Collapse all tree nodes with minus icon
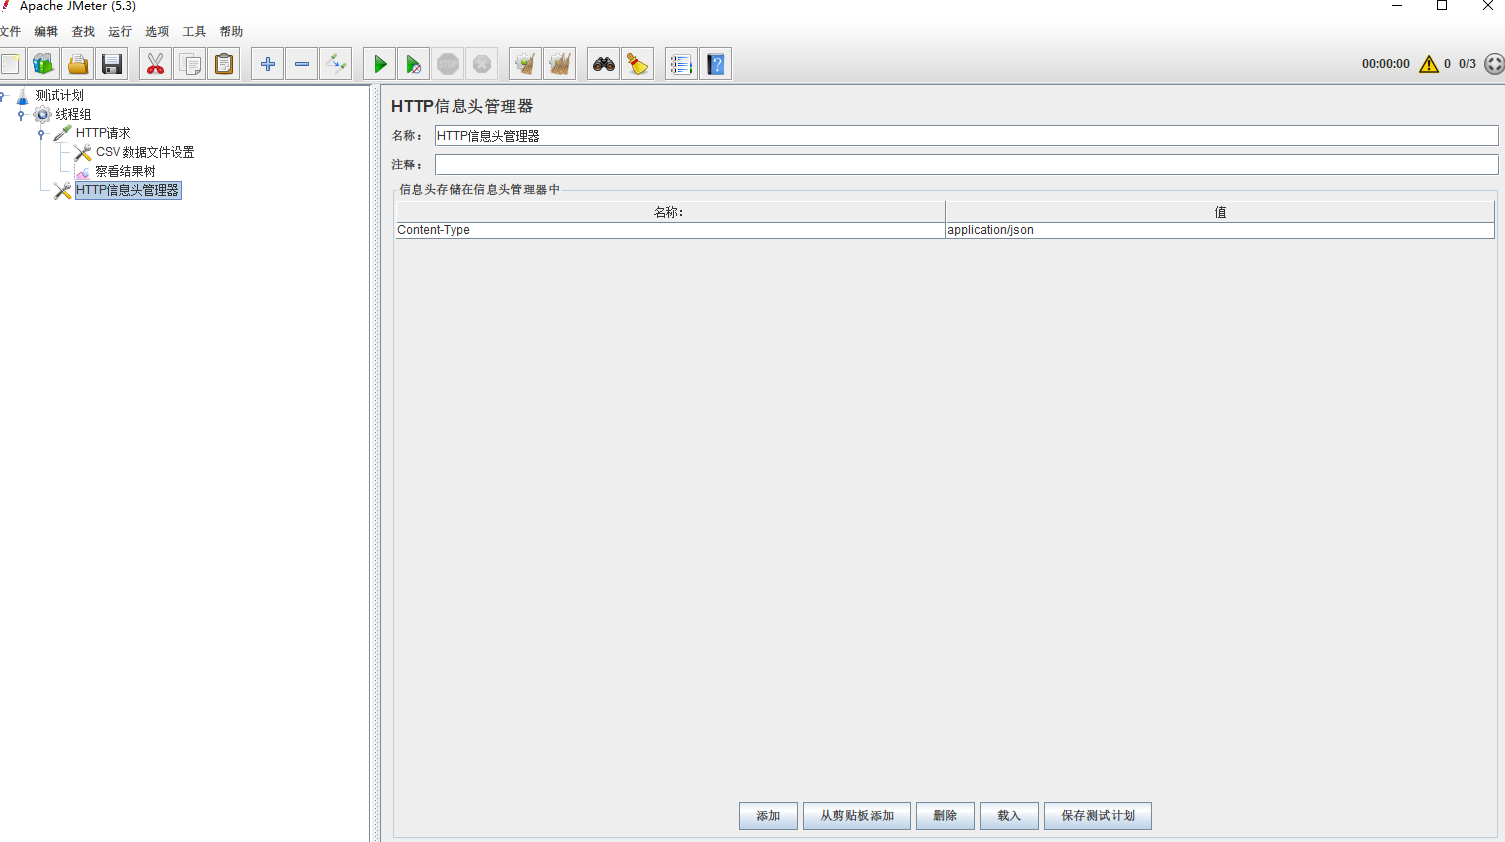This screenshot has height=842, width=1505. tap(302, 64)
